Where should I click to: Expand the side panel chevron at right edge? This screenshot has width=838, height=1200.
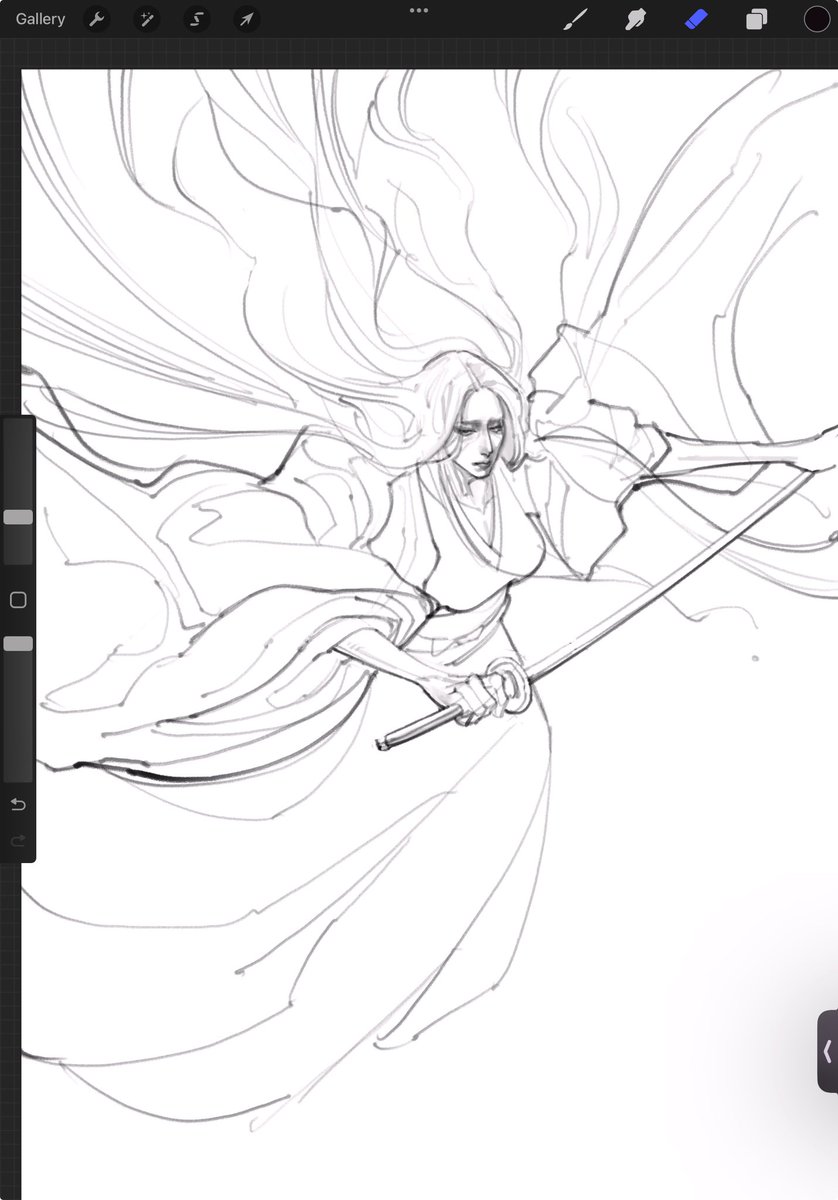tap(828, 1051)
